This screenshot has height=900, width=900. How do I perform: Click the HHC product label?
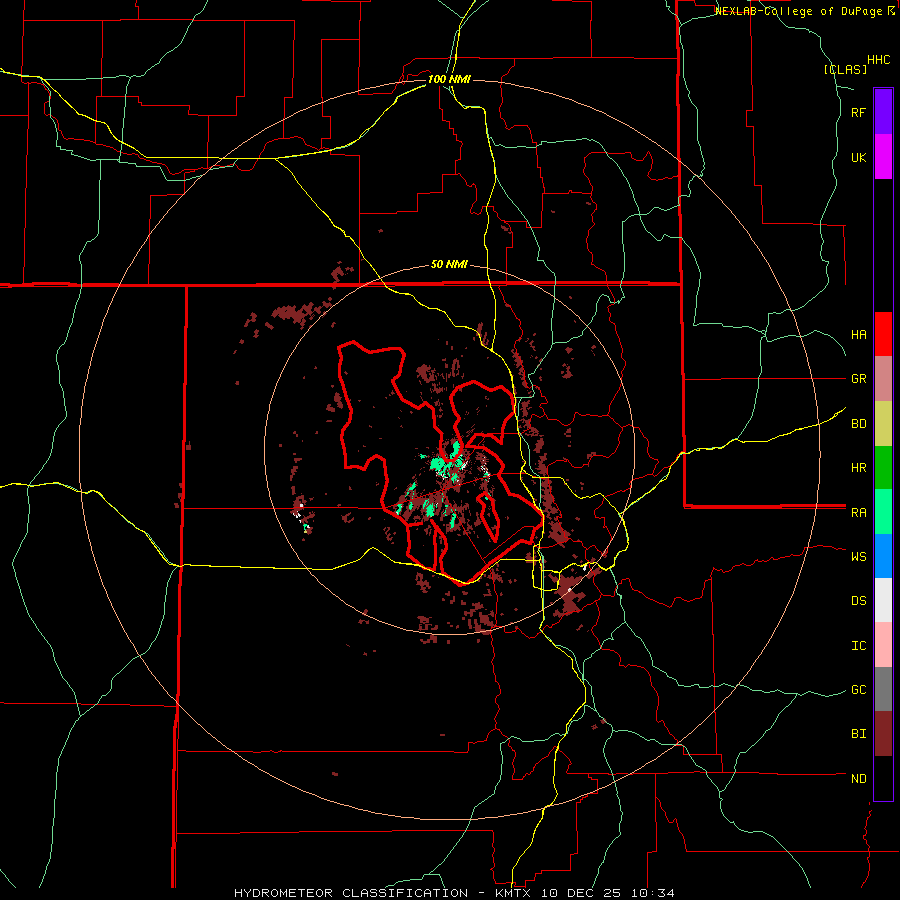pyautogui.click(x=878, y=60)
